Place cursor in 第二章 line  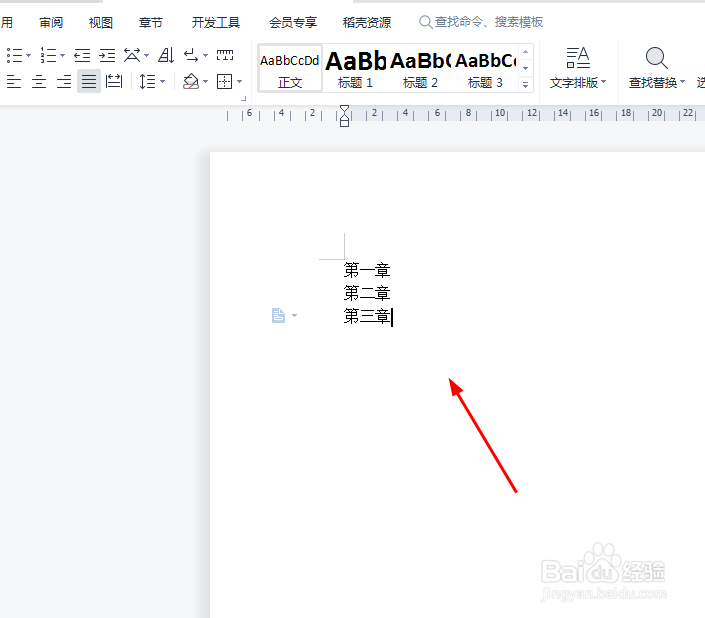(x=367, y=293)
